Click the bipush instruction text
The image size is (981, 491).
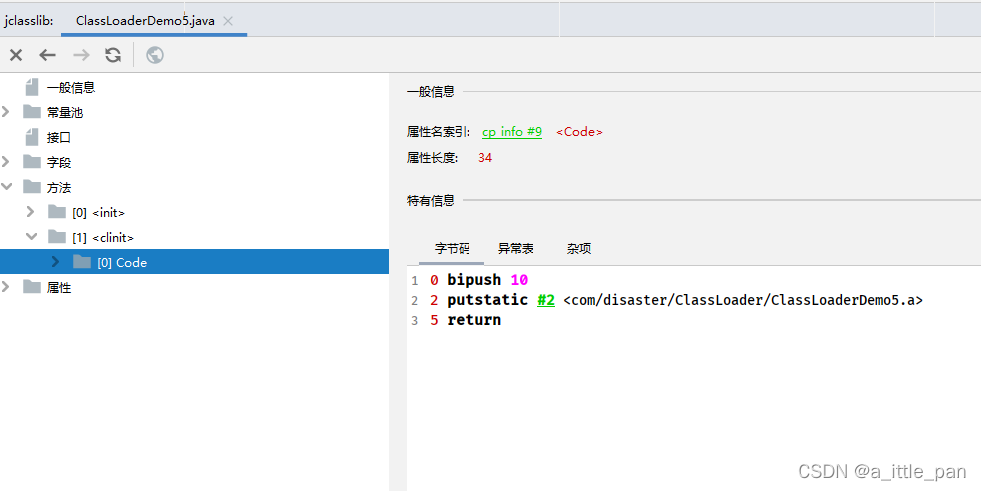click(474, 280)
